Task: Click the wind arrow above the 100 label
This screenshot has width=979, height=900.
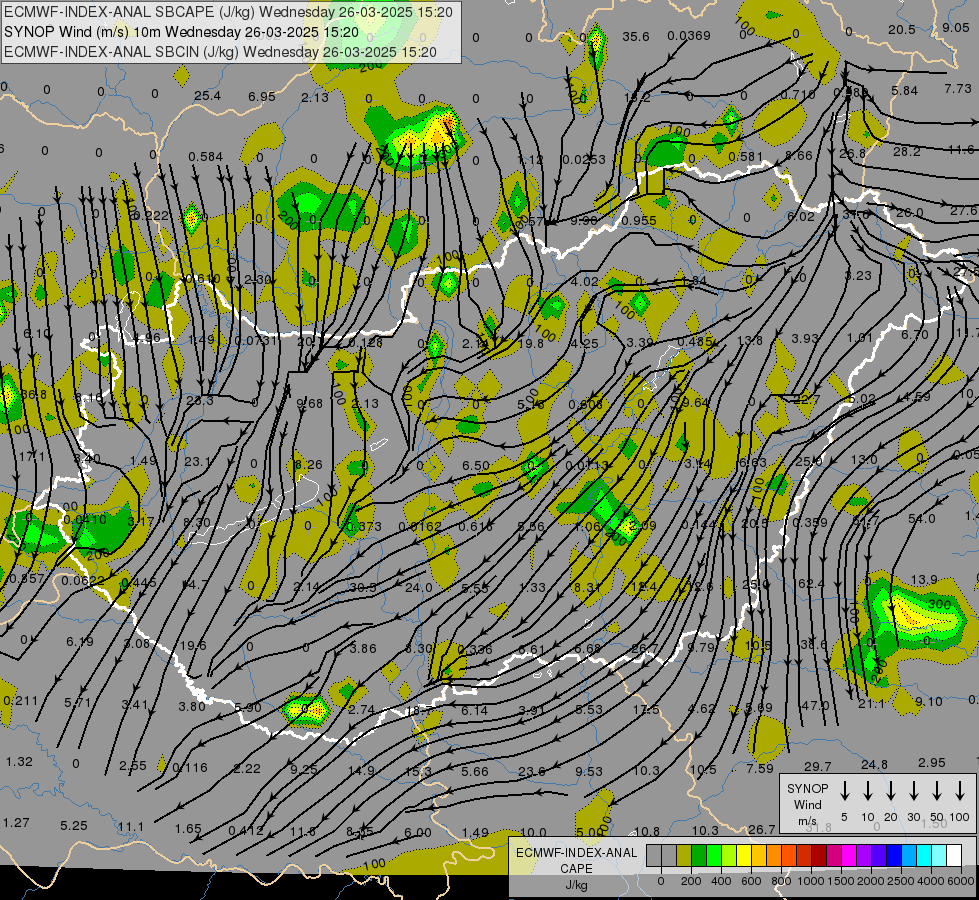Action: pyautogui.click(x=960, y=791)
